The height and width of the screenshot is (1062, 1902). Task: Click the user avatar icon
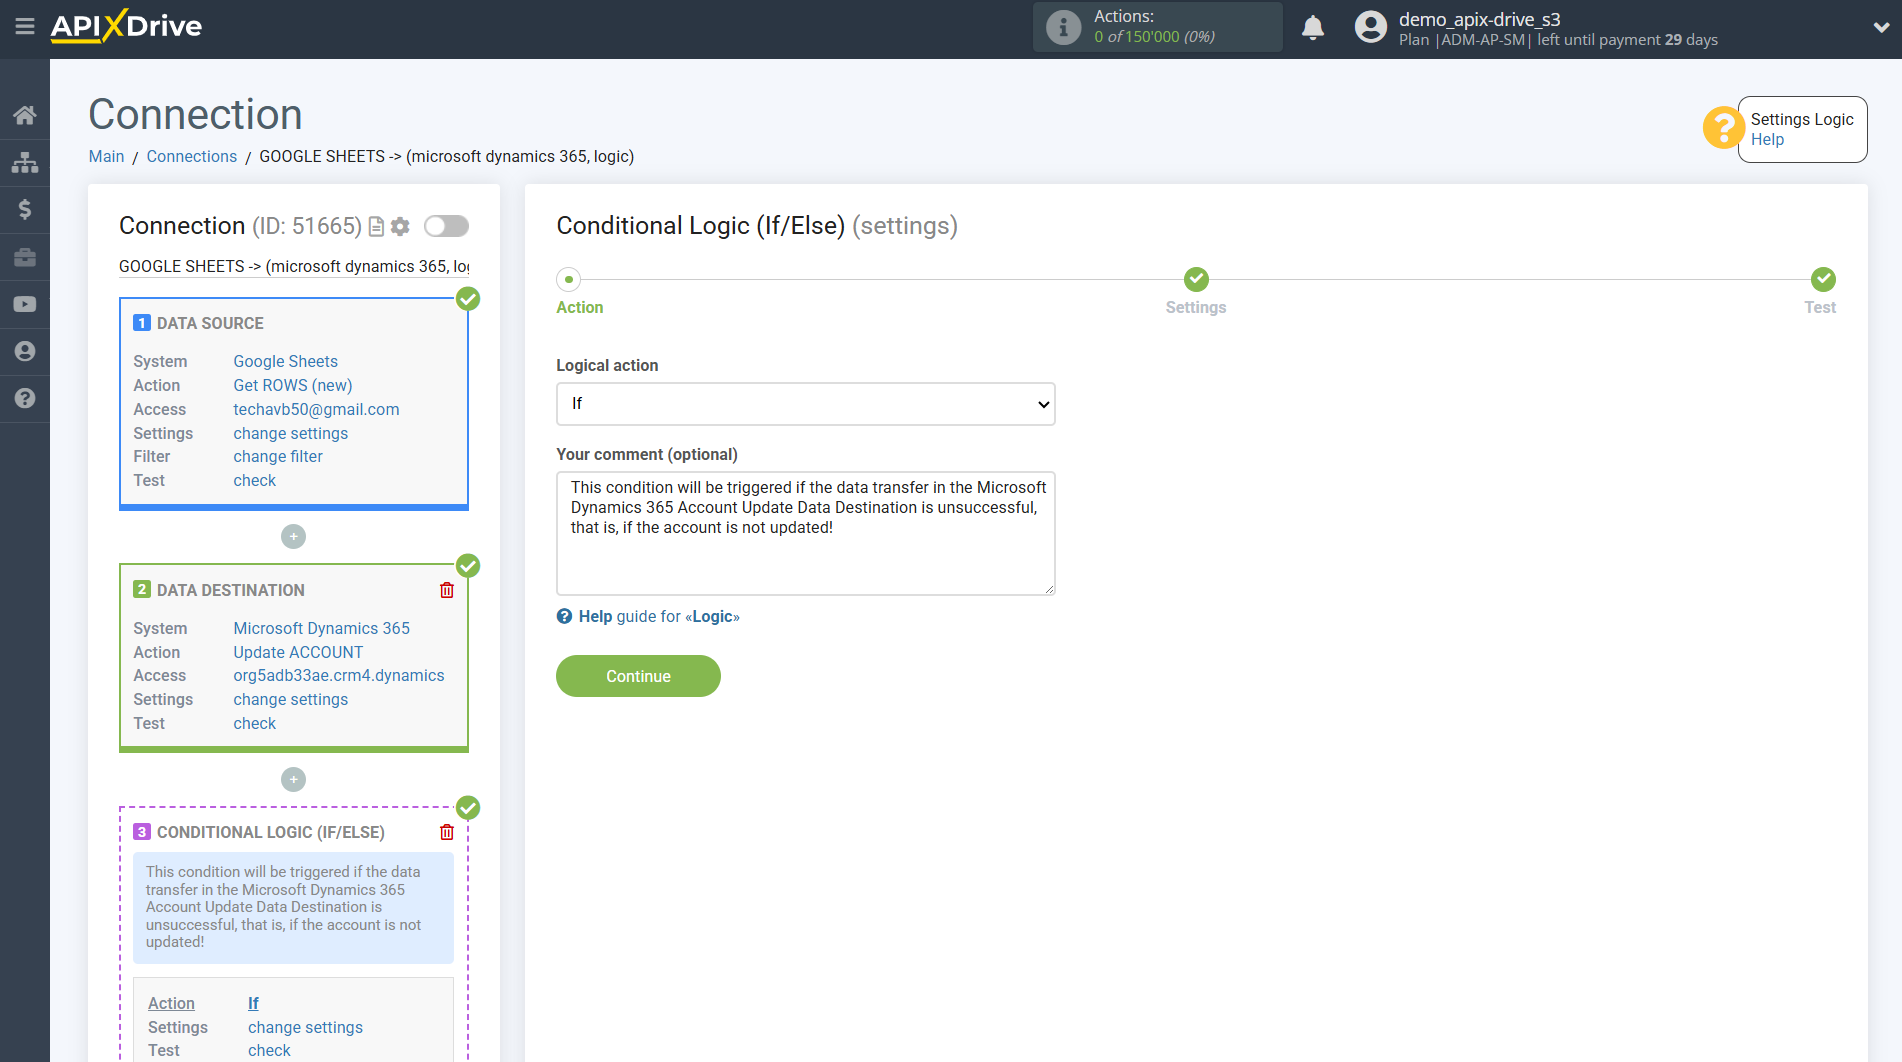coord(1371,27)
